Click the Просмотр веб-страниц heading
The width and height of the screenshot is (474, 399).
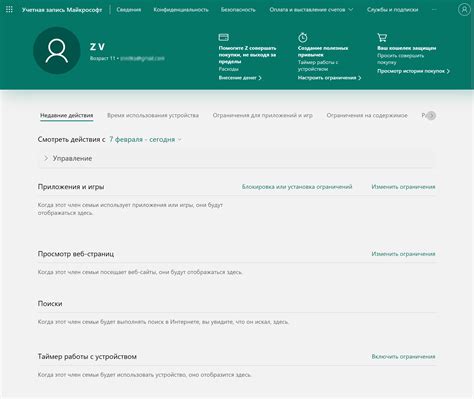pyautogui.click(x=76, y=254)
